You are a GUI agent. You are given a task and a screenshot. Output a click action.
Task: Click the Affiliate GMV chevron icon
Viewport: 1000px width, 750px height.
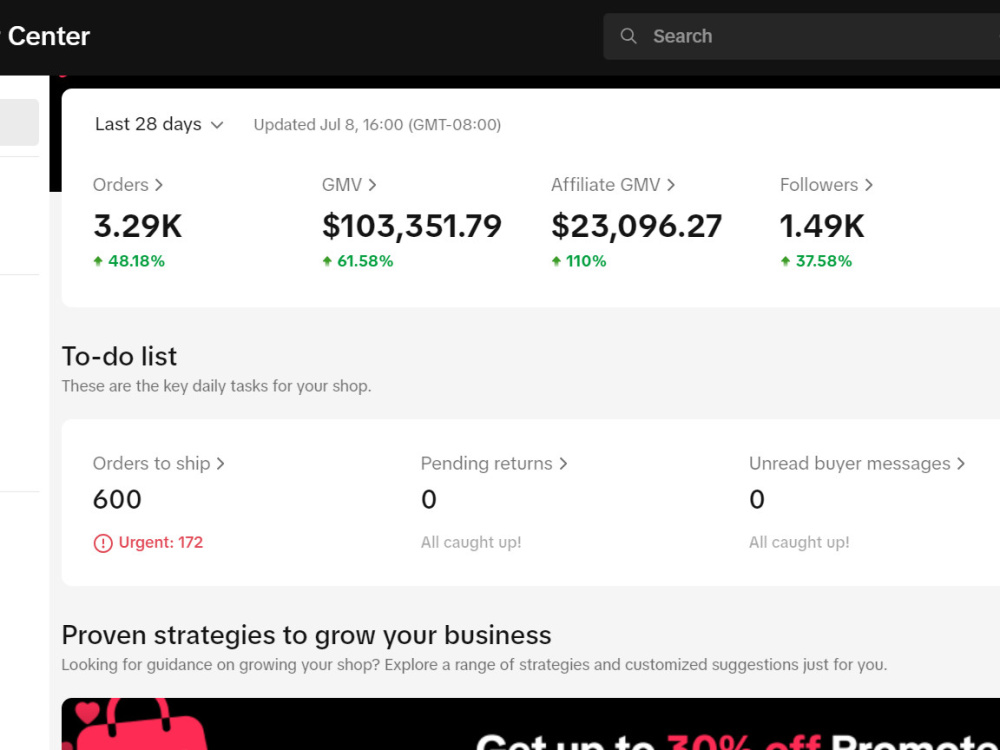pos(671,185)
